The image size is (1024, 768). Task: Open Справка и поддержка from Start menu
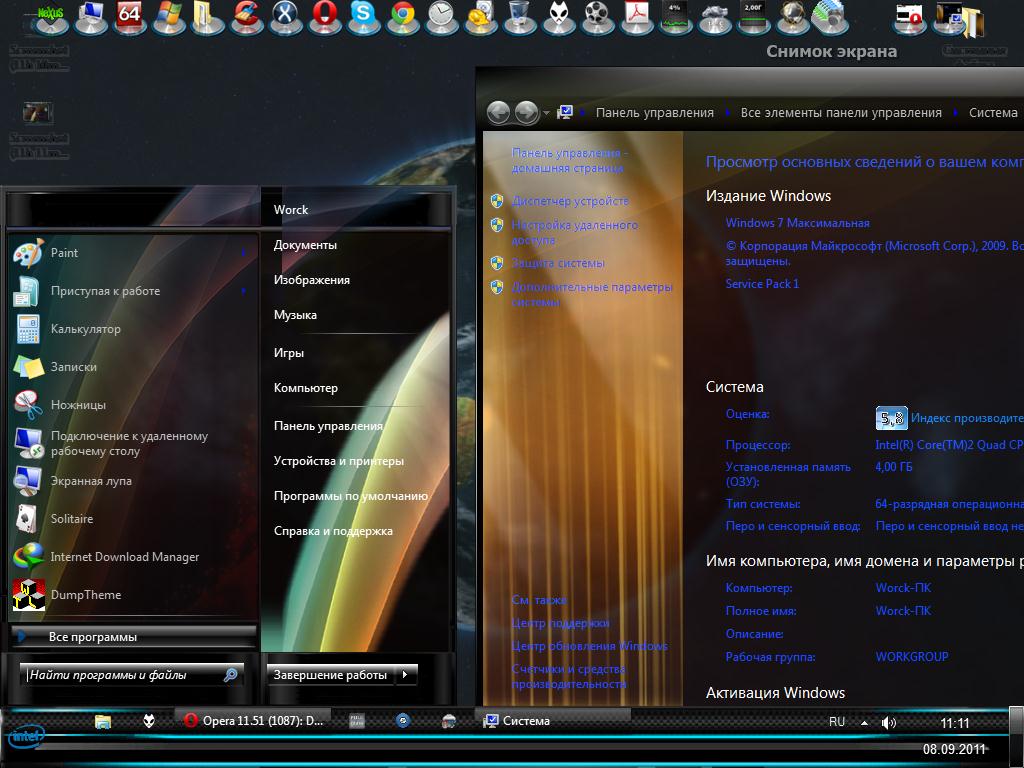[x=333, y=531]
